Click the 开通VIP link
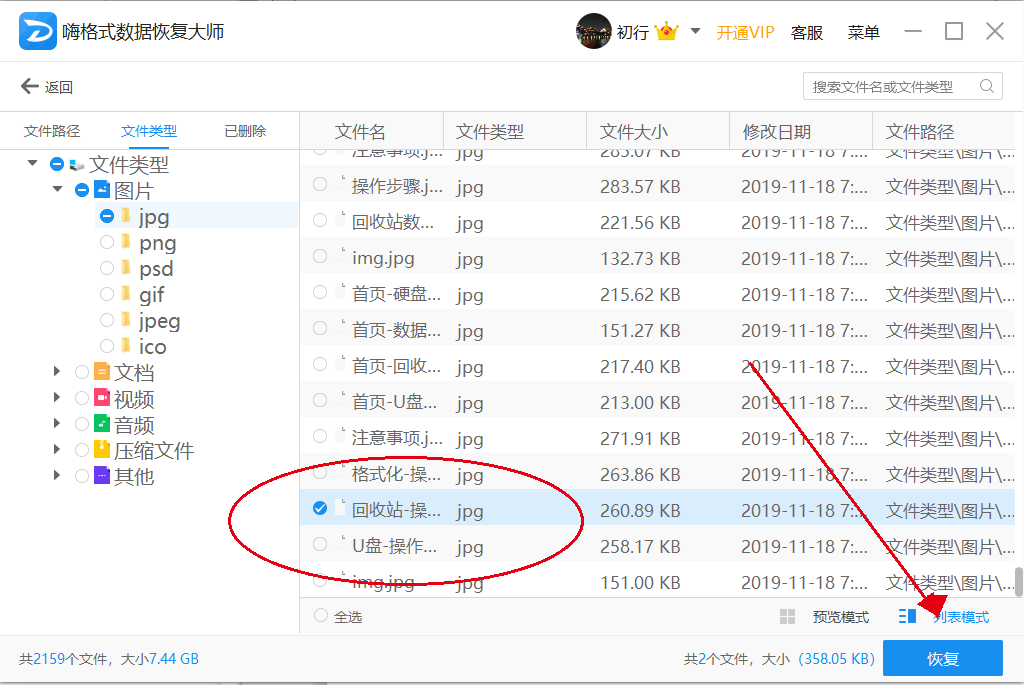The image size is (1024, 685). click(x=745, y=33)
